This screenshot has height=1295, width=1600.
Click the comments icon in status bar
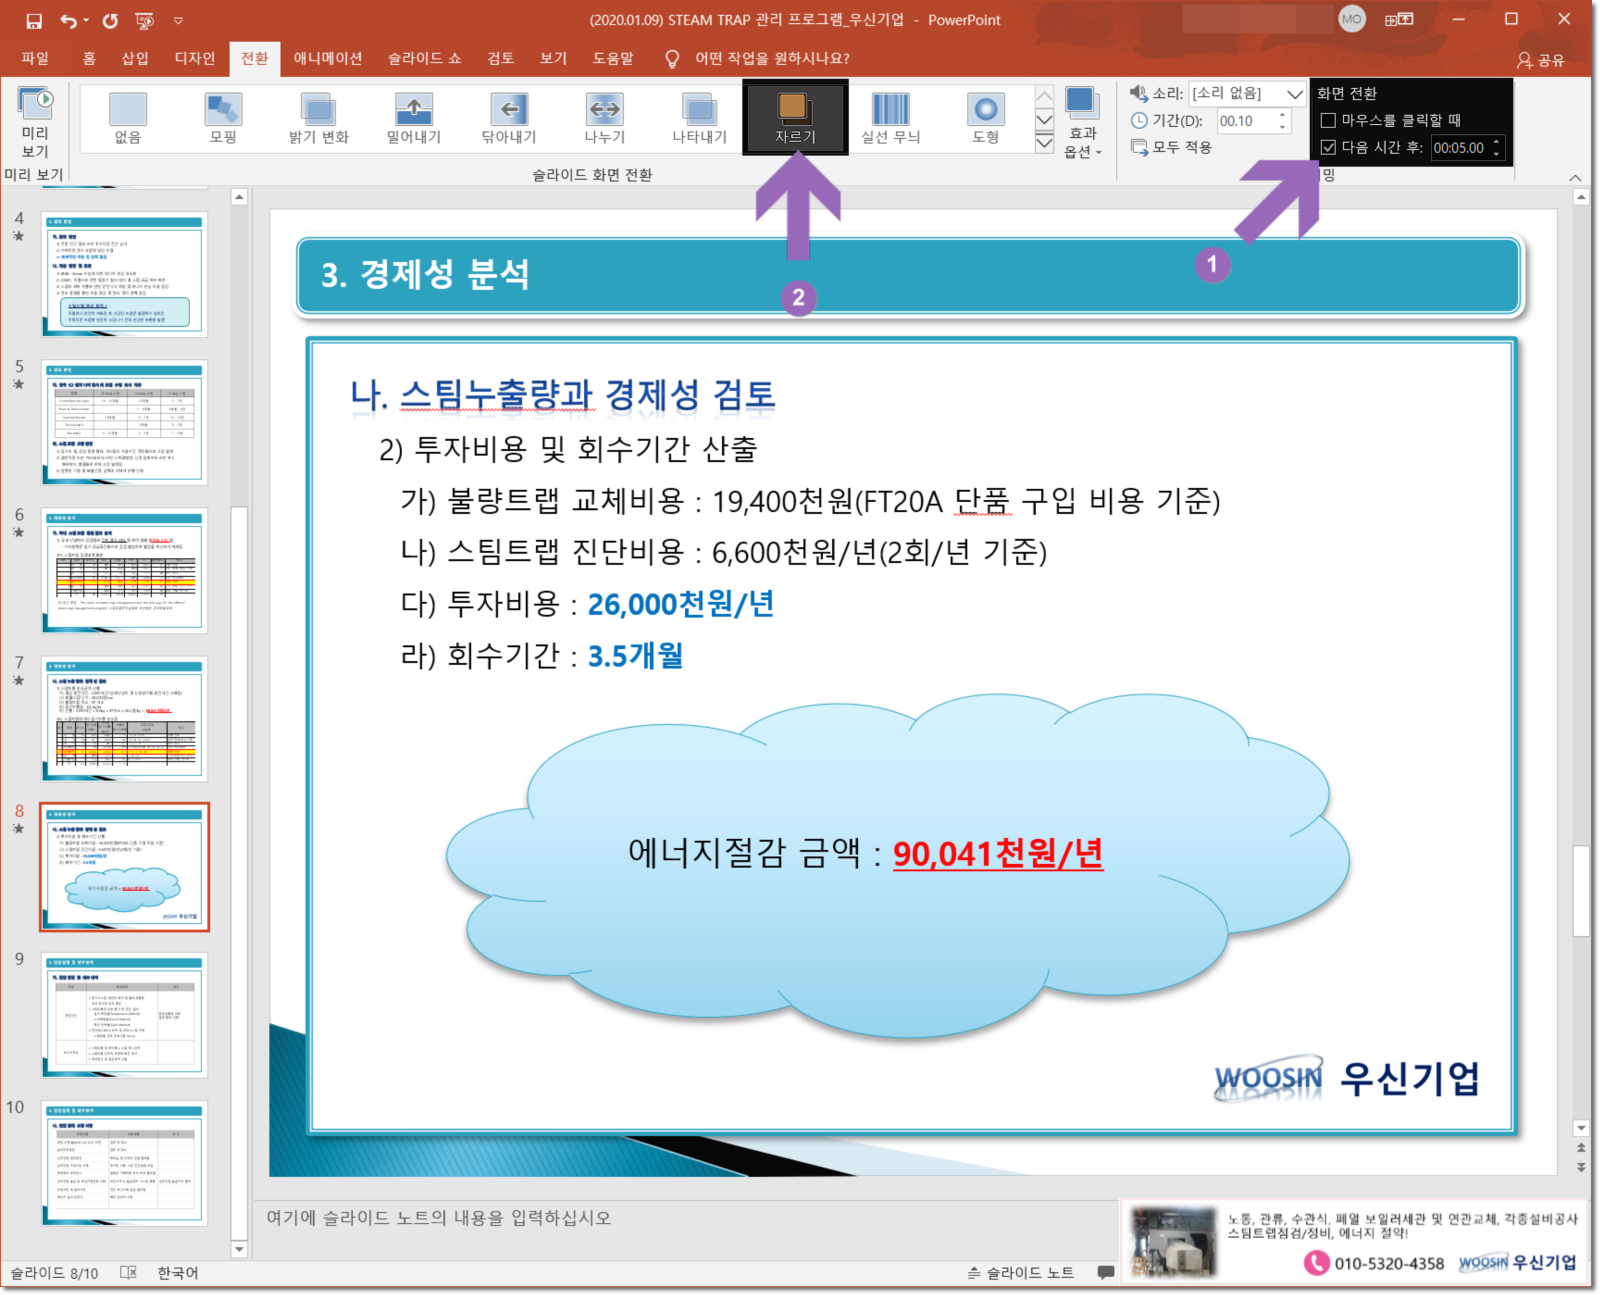coord(1106,1273)
